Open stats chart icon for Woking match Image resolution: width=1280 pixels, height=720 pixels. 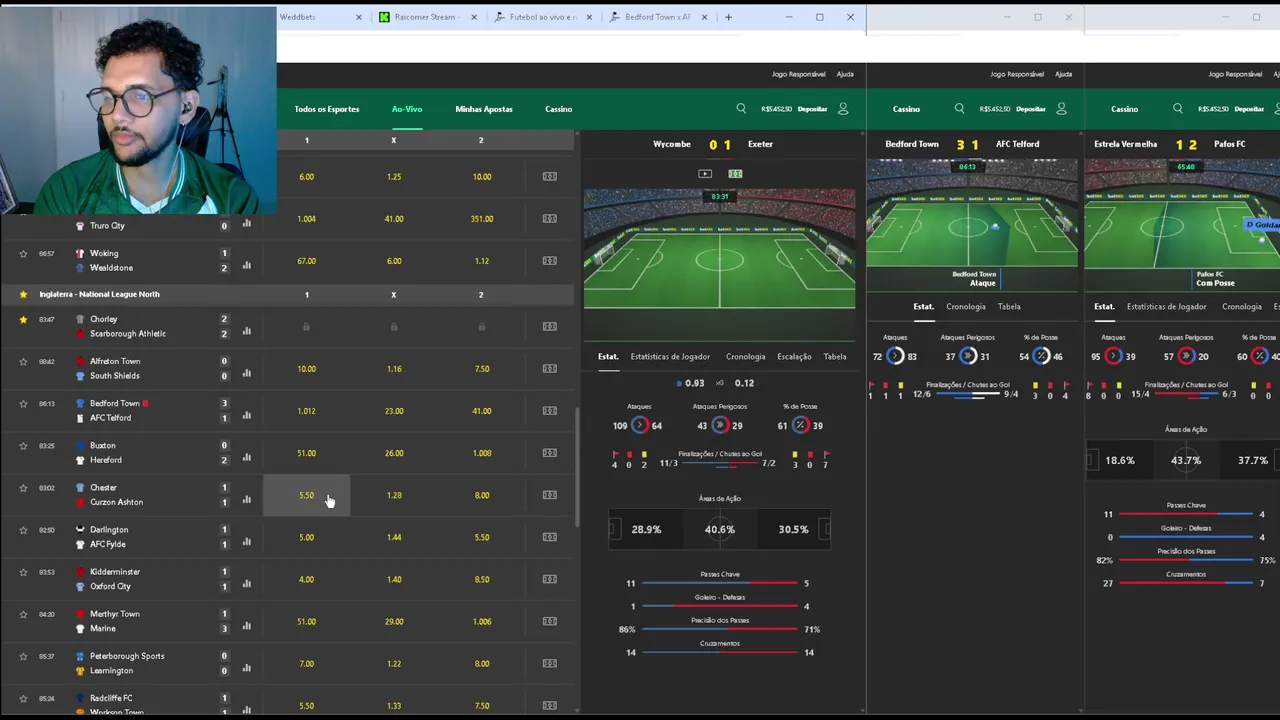(x=246, y=265)
